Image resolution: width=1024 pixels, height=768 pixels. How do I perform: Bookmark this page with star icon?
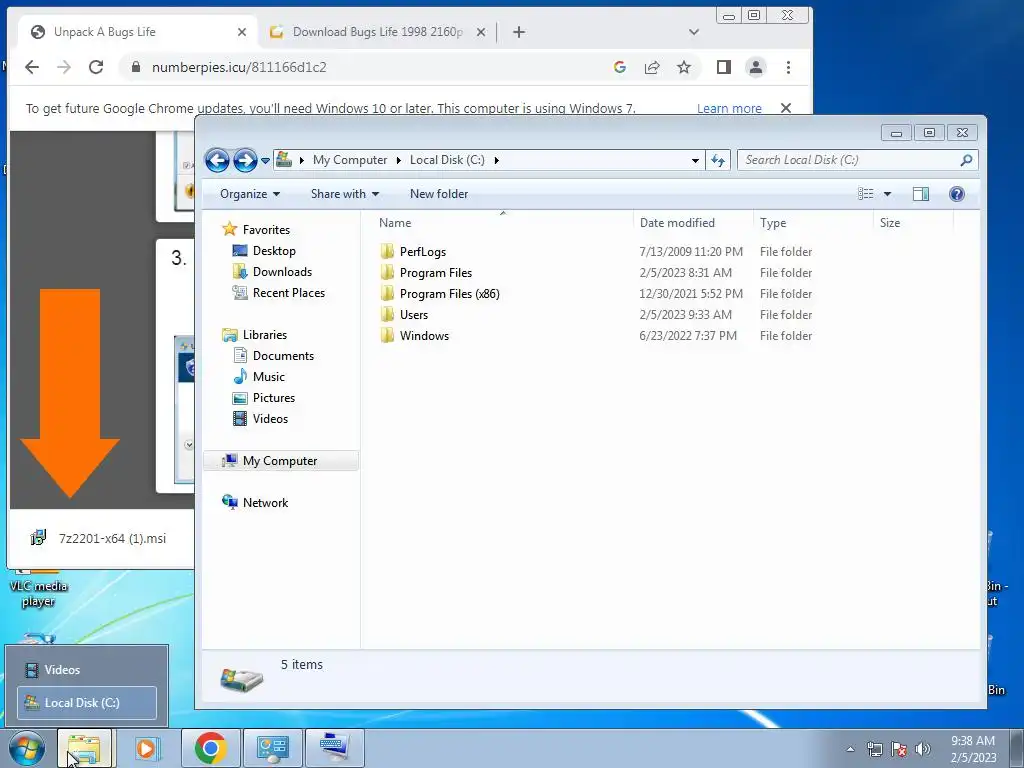tap(684, 67)
